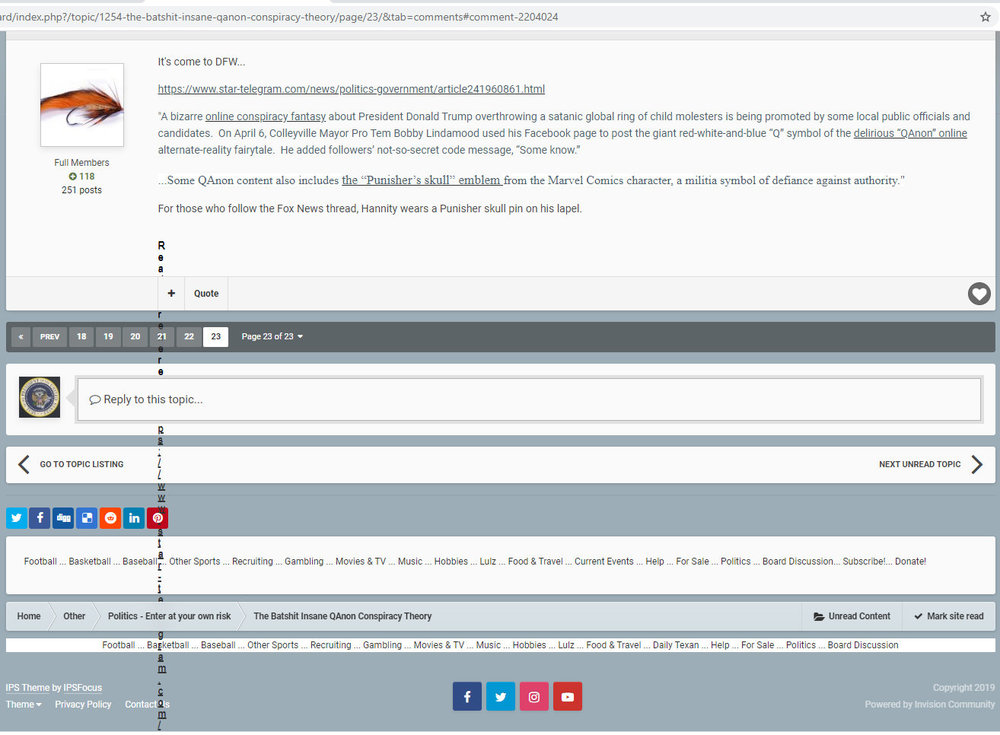Open the footer Instagram icon
Screen dimensions: 1000x735
[x=534, y=697]
